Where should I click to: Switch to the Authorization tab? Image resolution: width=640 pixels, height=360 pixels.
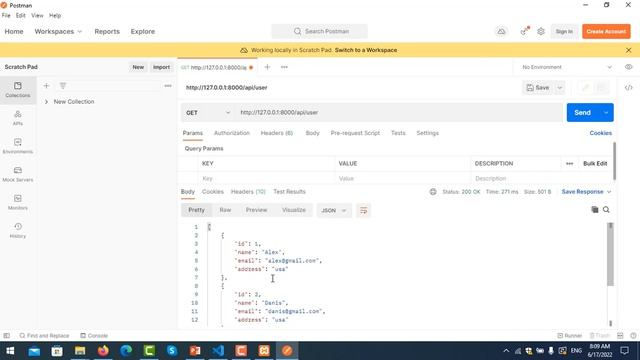click(231, 133)
